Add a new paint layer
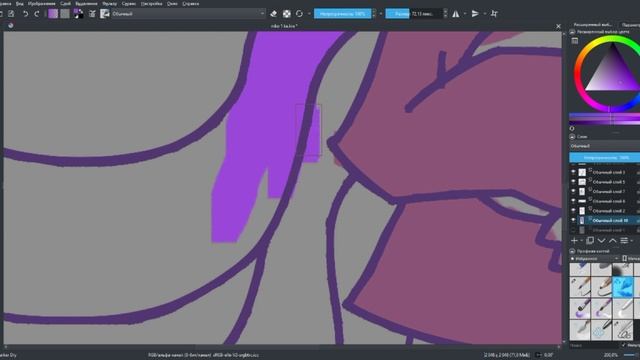 [574, 241]
